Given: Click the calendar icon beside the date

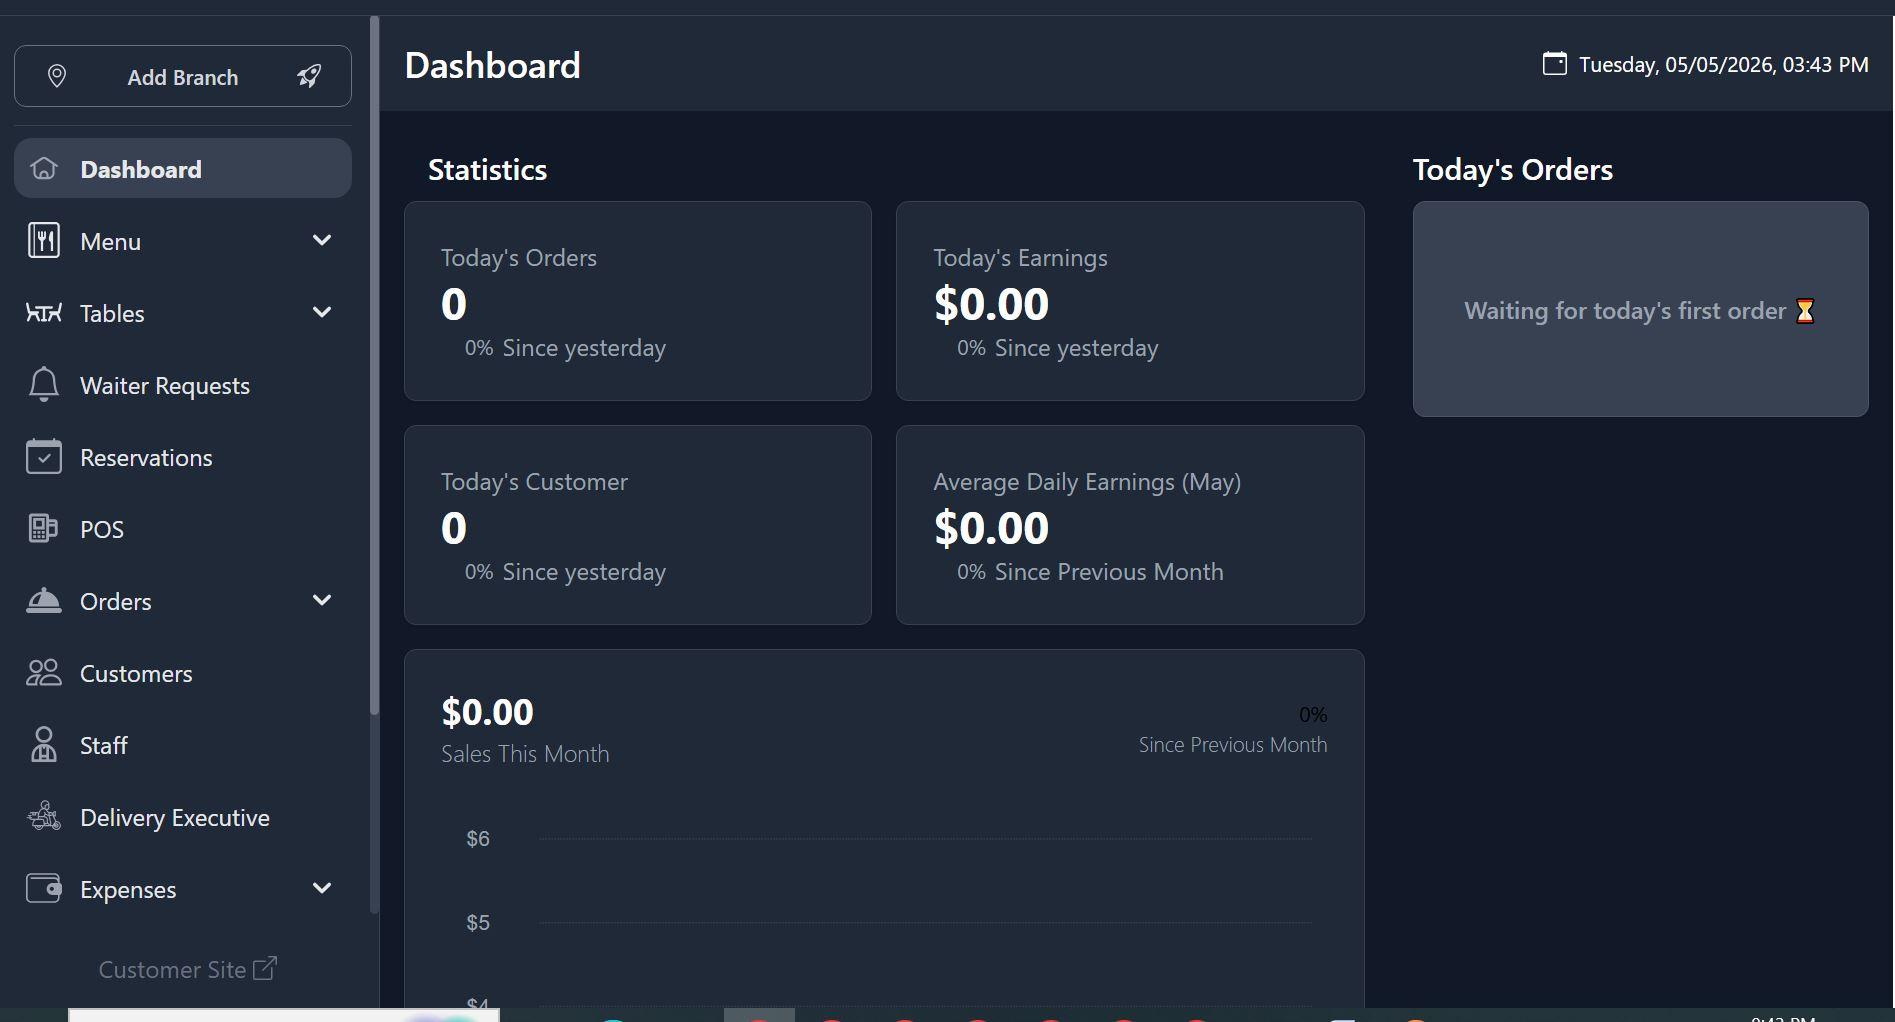Looking at the screenshot, I should tap(1554, 64).
